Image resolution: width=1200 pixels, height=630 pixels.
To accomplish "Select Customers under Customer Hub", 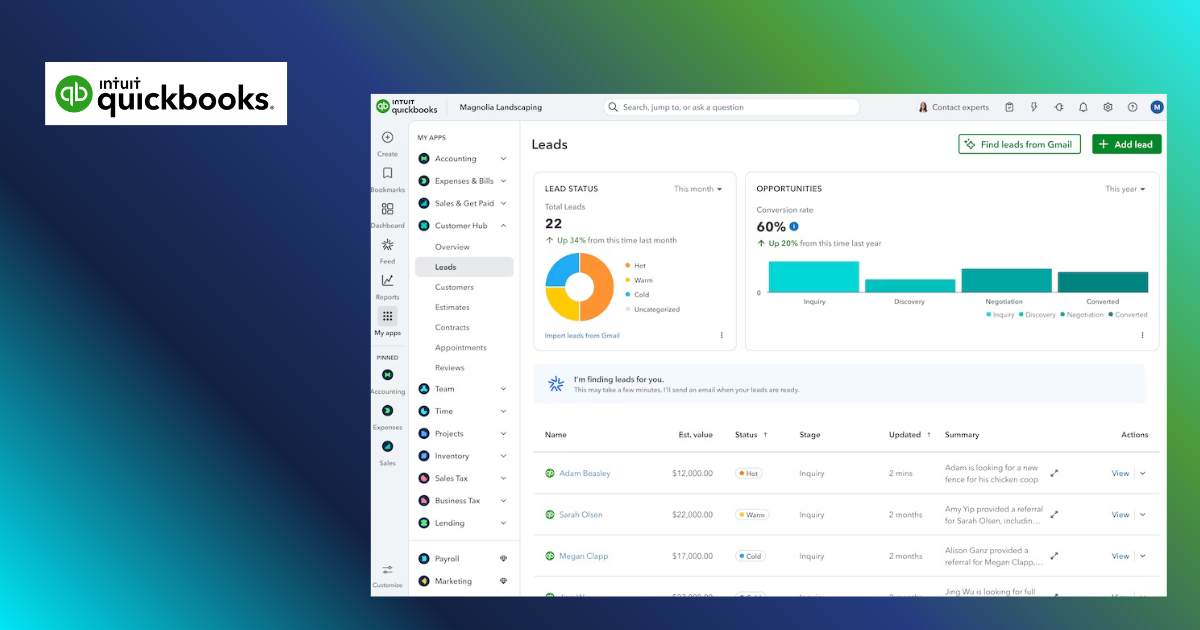I will (454, 287).
